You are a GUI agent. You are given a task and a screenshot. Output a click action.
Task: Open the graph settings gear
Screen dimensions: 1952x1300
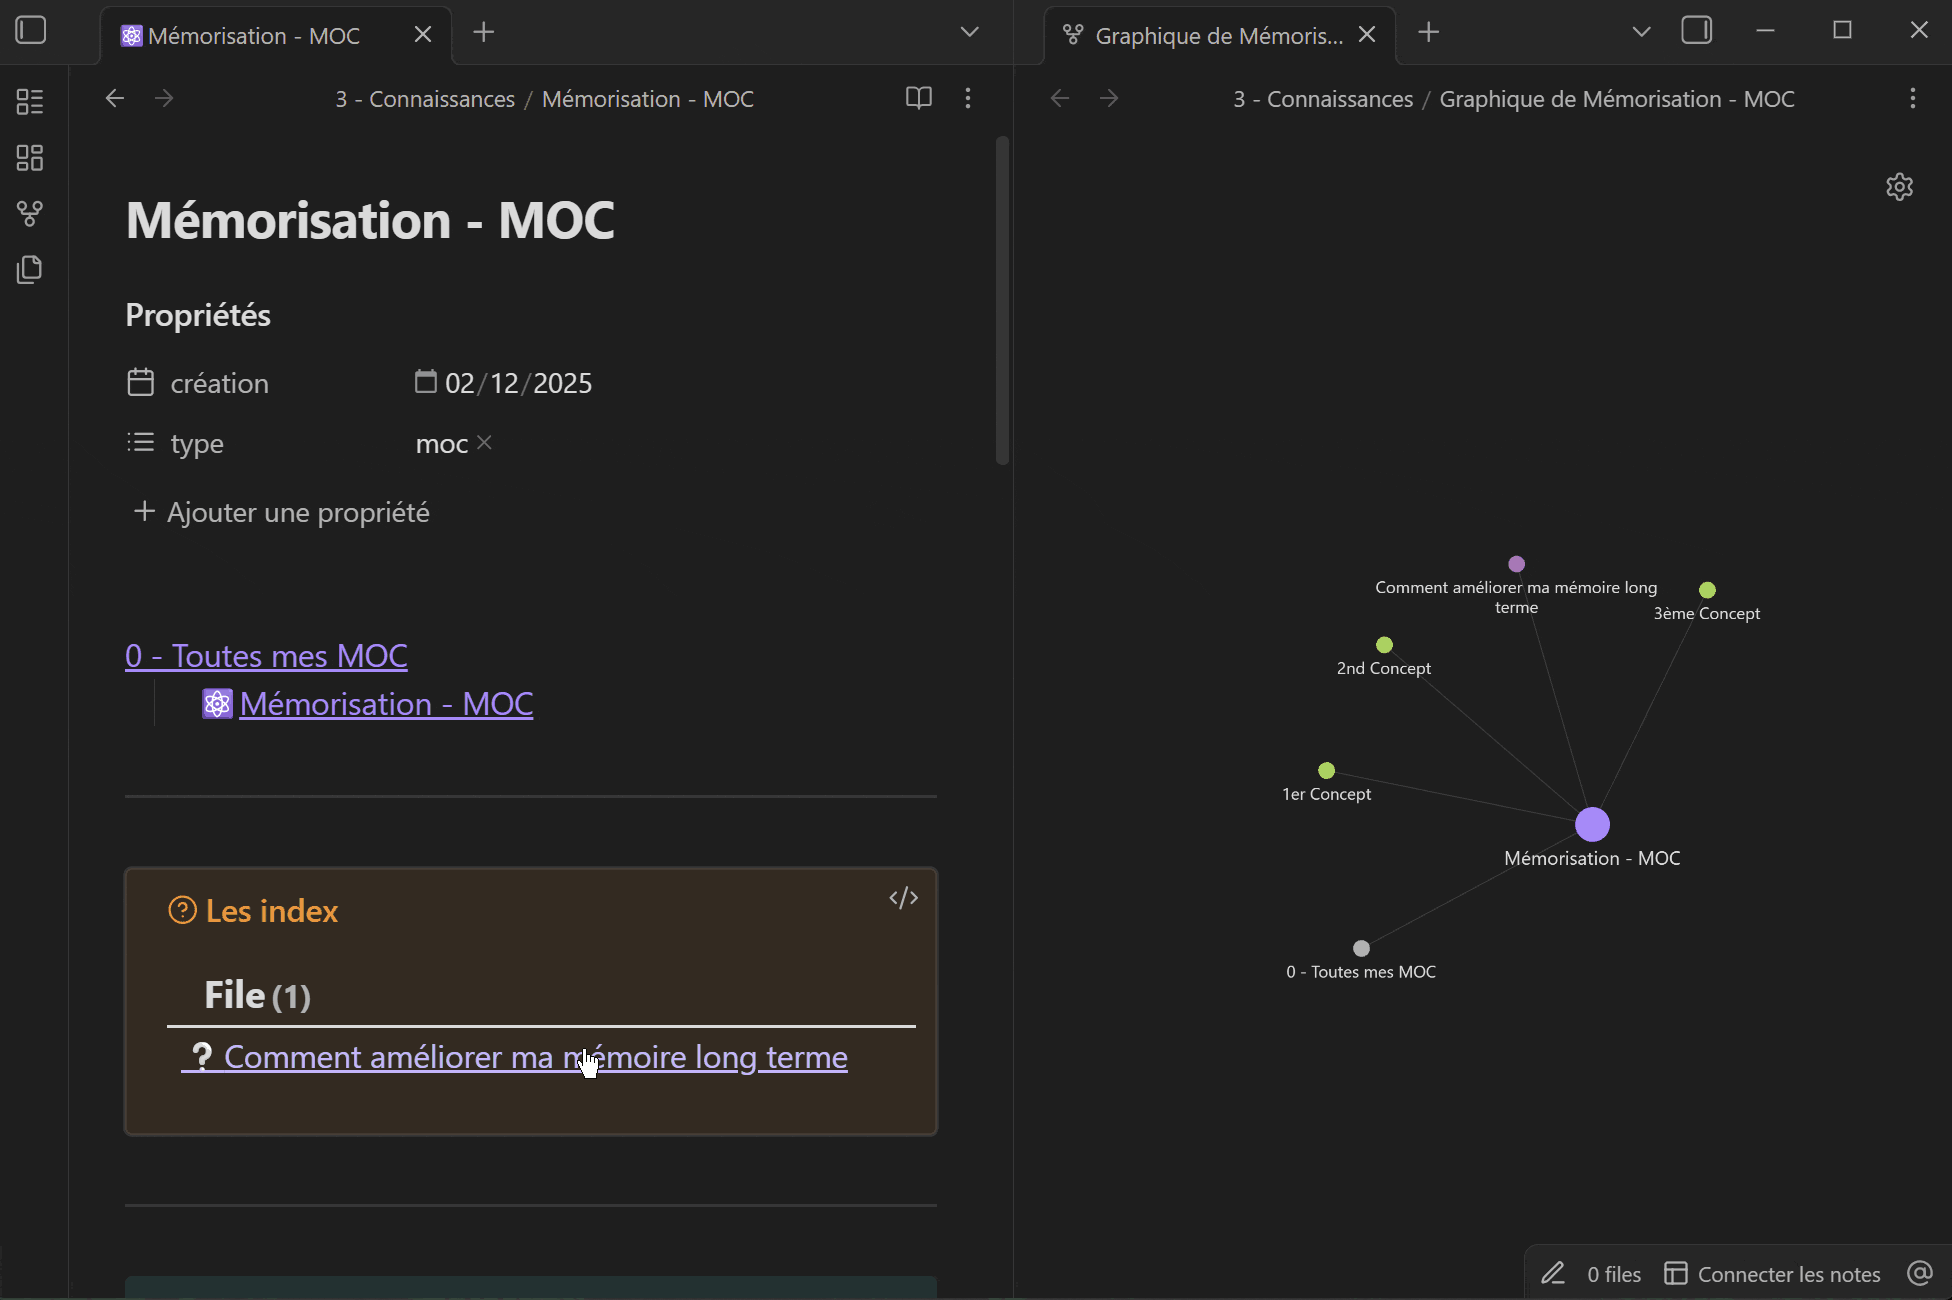coord(1899,187)
